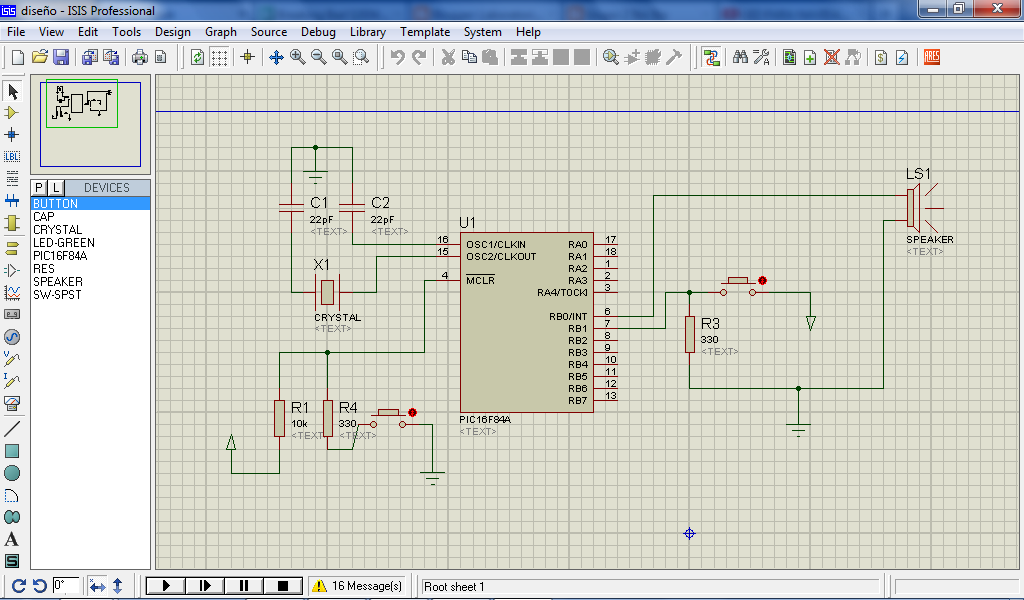The height and width of the screenshot is (600, 1024).
Task: Click the wire label LBL tool
Action: click(12, 156)
